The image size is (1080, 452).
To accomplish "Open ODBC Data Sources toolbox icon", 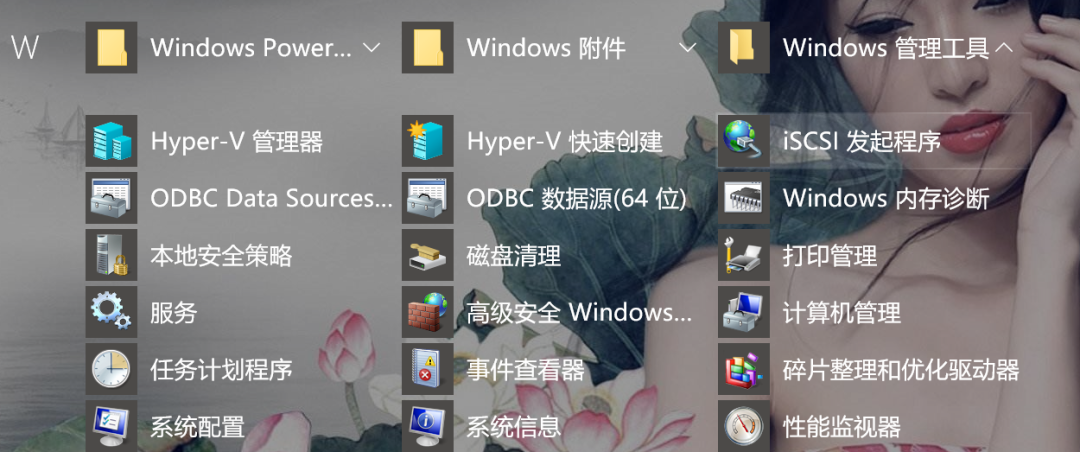I will coord(112,198).
